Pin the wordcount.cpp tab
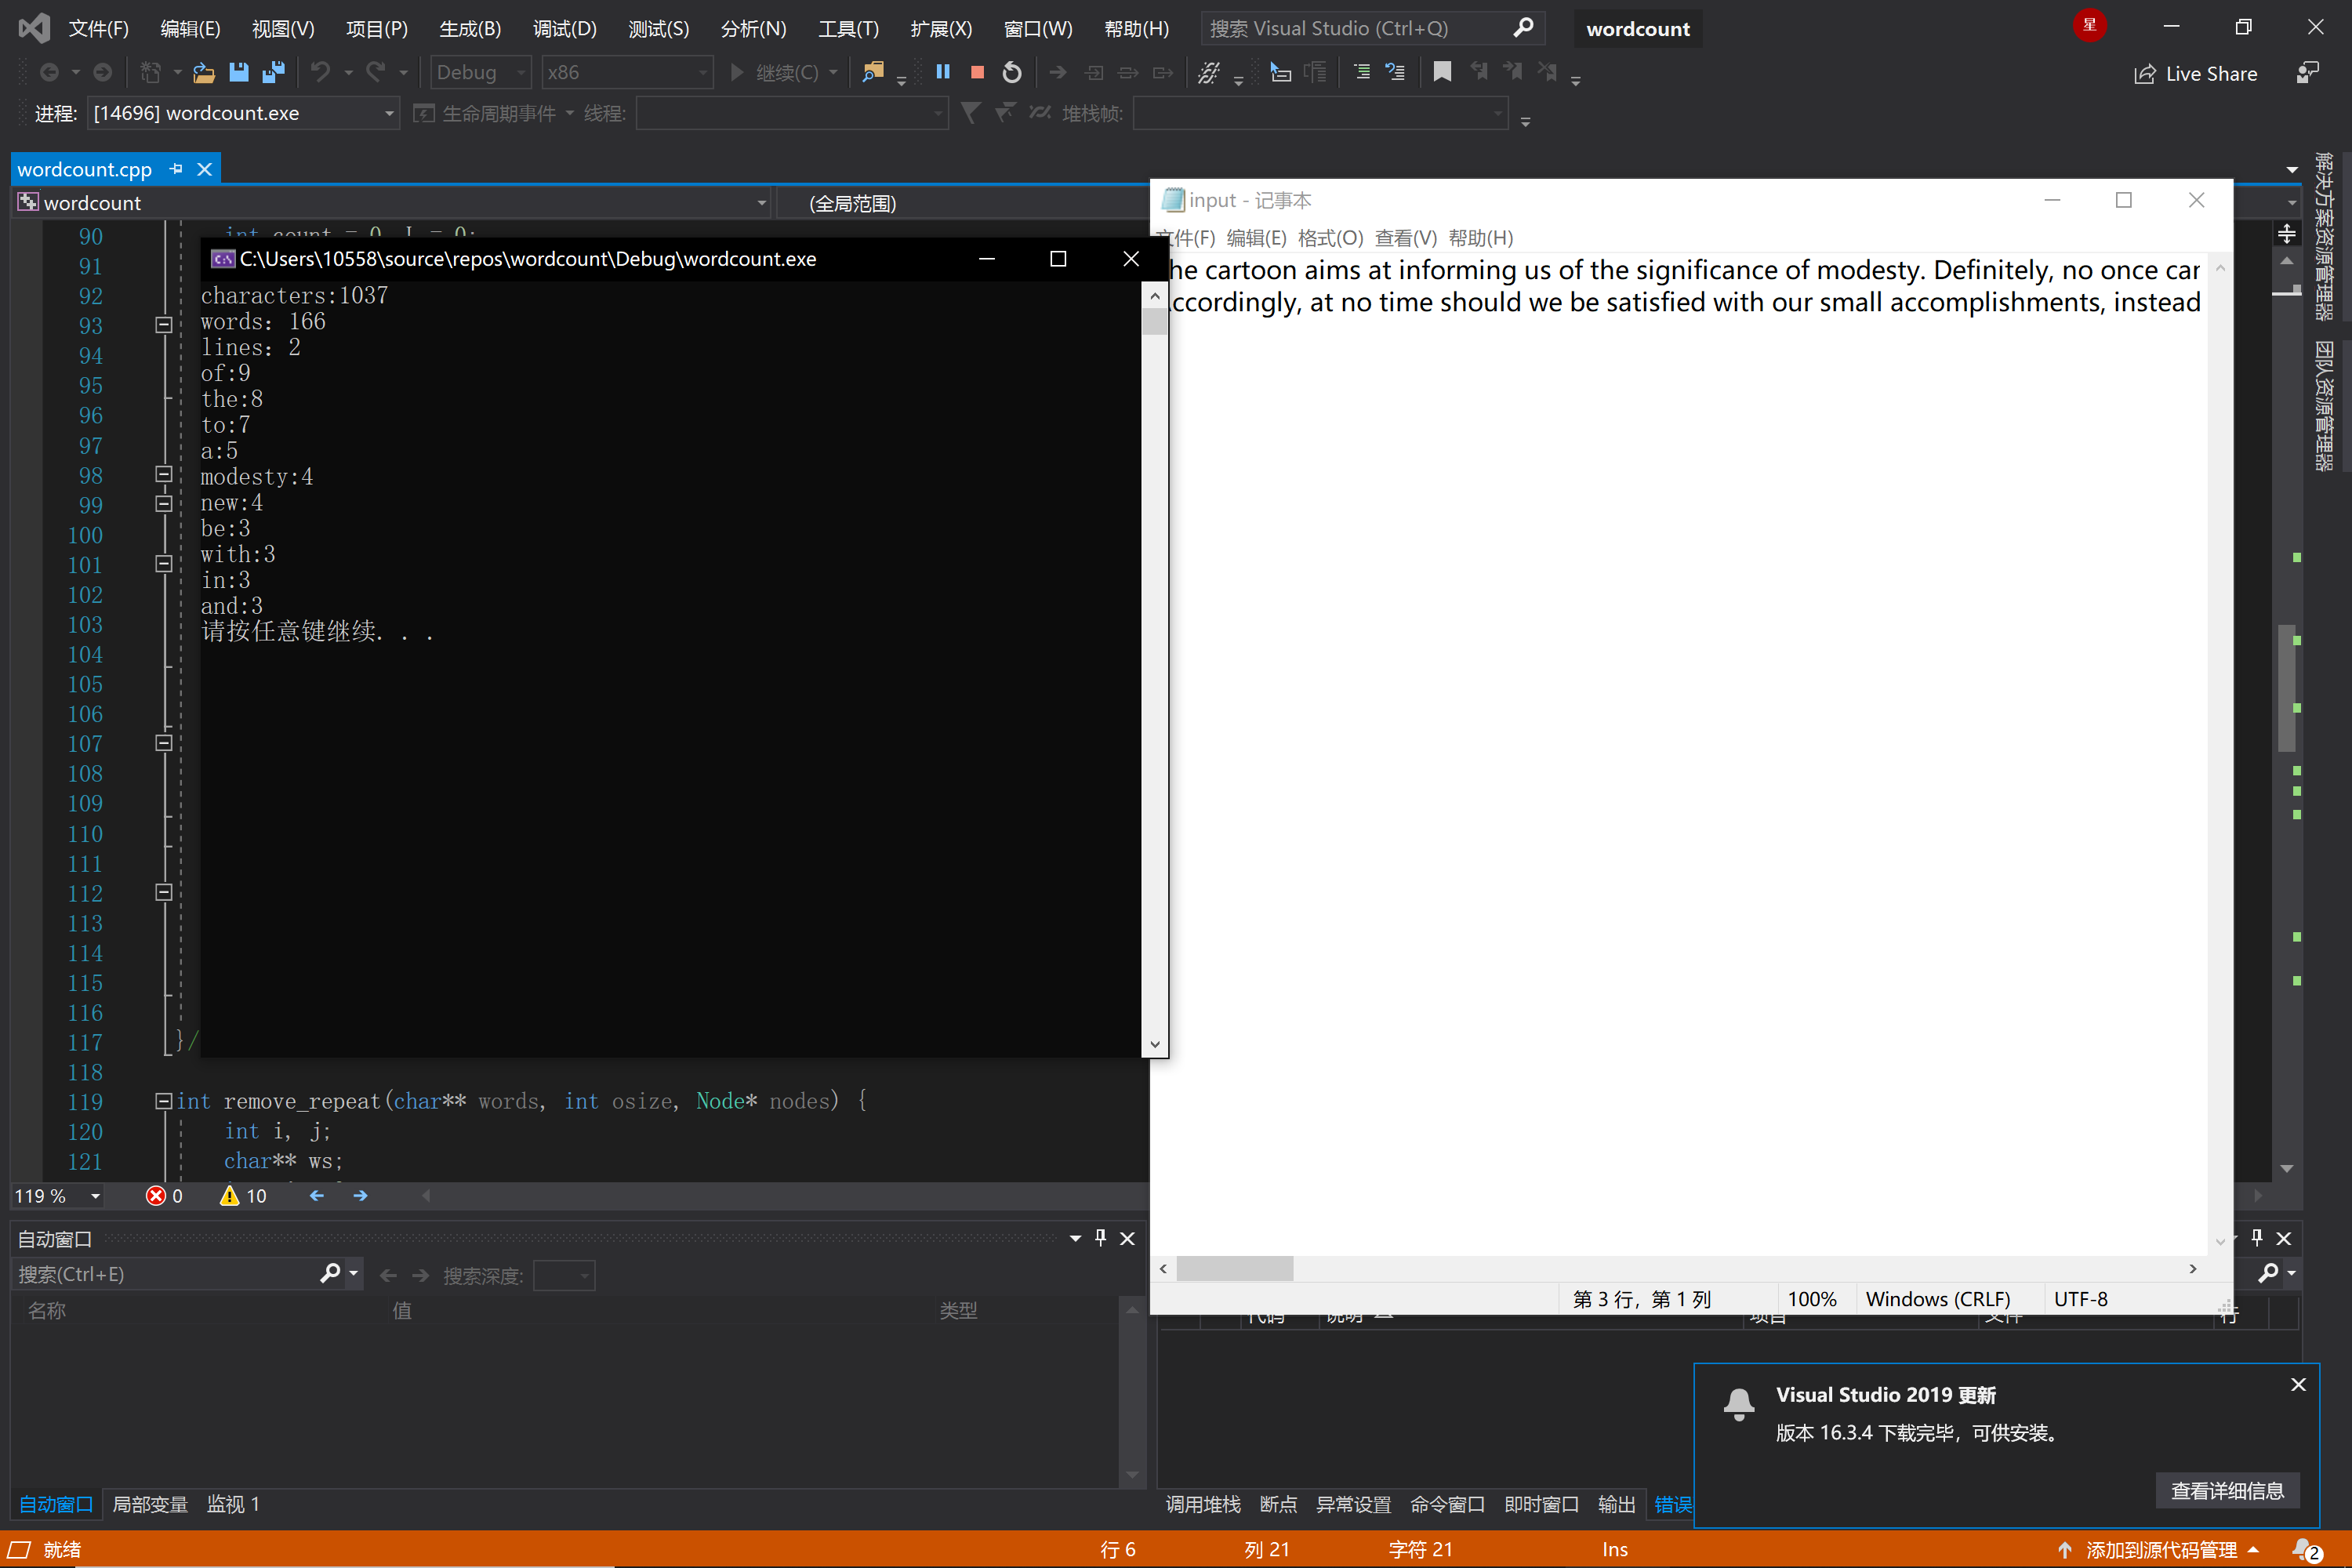 click(177, 169)
